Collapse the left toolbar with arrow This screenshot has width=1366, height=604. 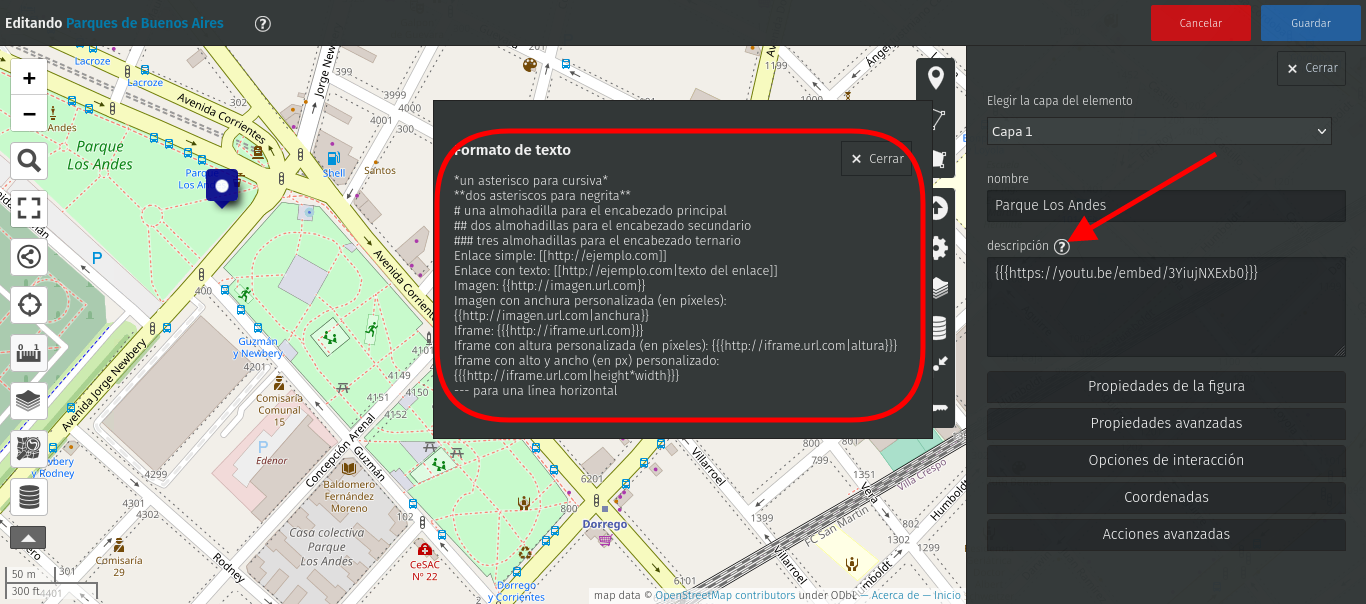pos(28,537)
